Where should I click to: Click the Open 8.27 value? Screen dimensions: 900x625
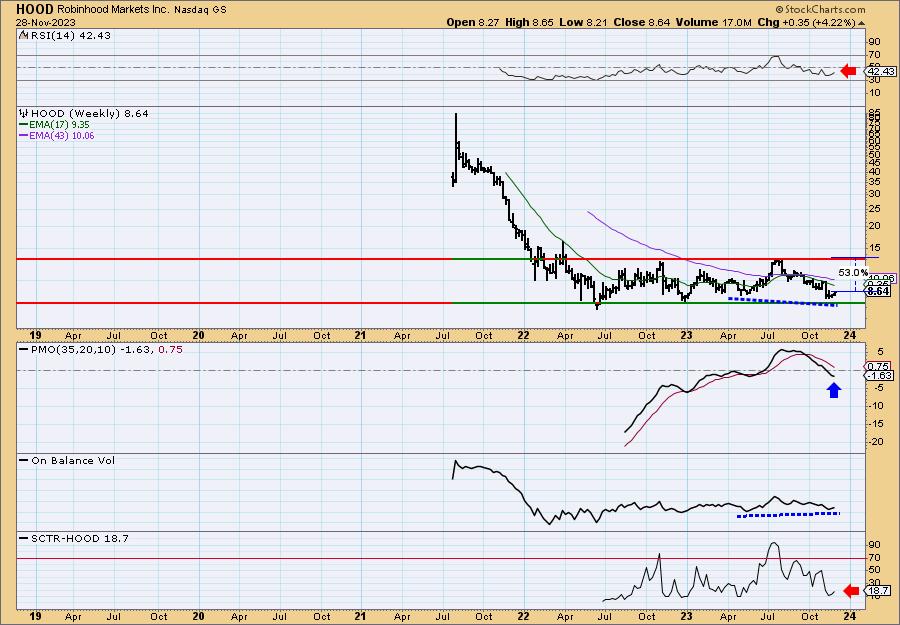[x=471, y=22]
